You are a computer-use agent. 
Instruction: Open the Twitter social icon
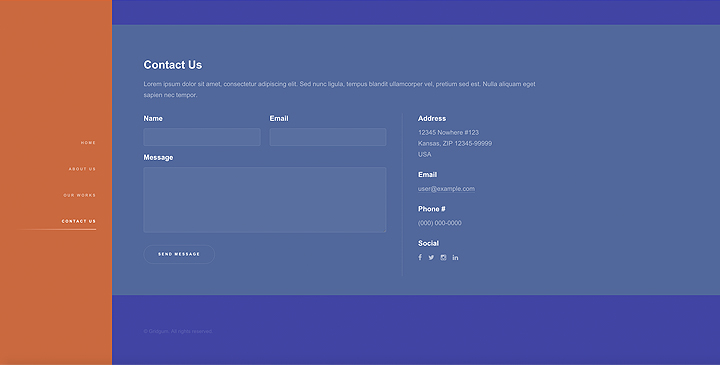pyautogui.click(x=431, y=258)
